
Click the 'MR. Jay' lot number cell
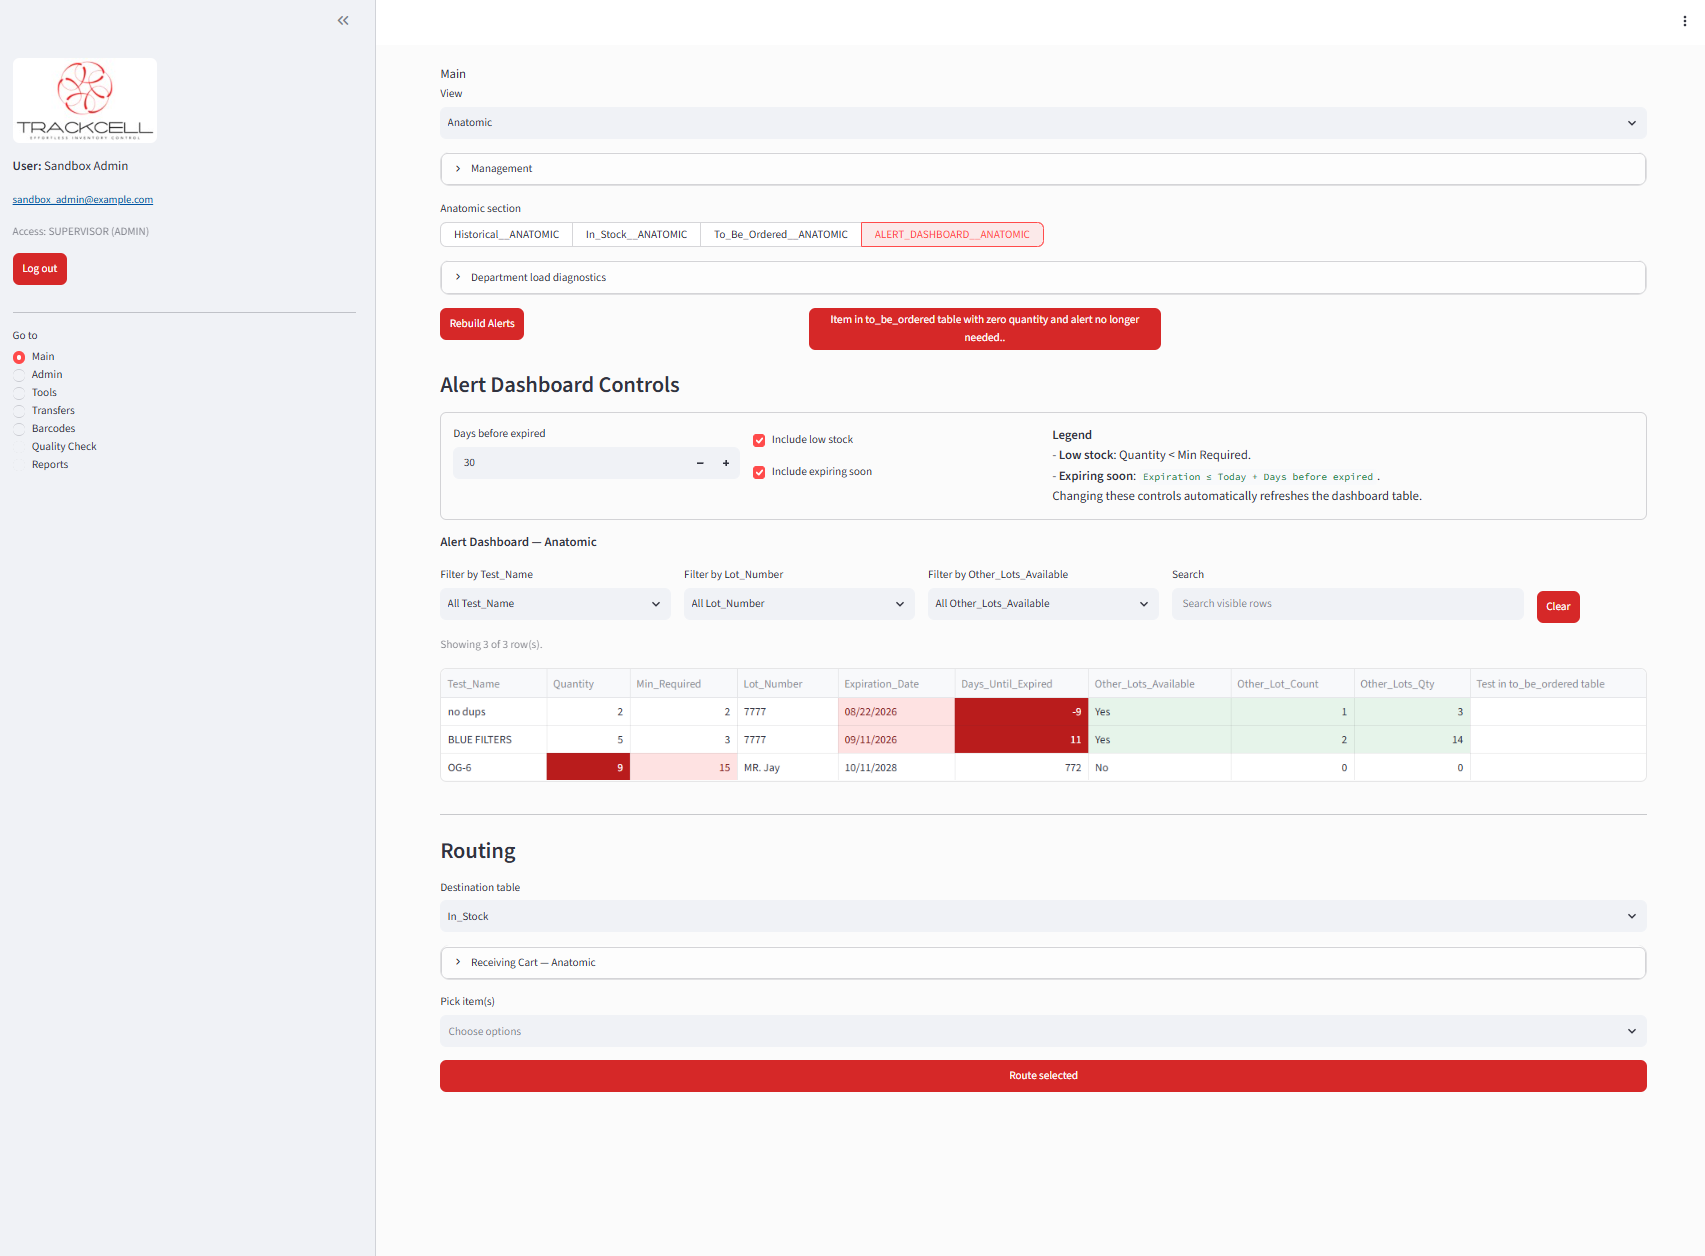click(788, 768)
